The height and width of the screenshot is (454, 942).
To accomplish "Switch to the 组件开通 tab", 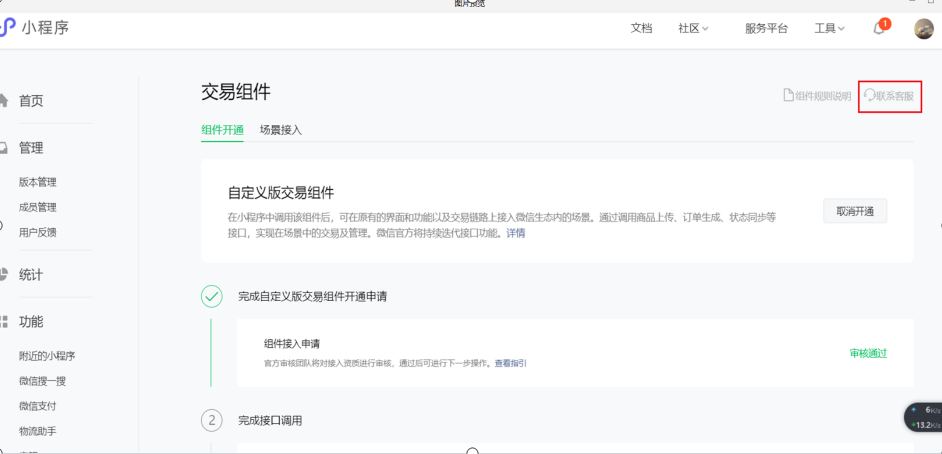I will pyautogui.click(x=222, y=130).
